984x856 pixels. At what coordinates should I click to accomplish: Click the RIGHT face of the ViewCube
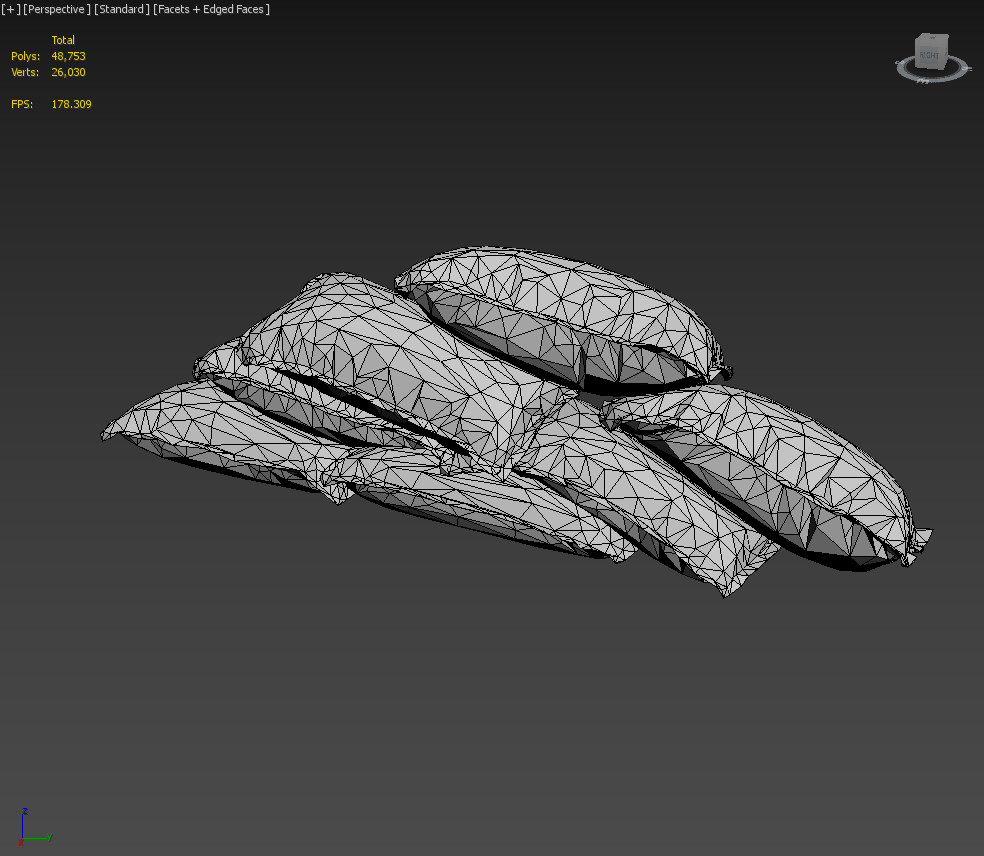point(929,55)
